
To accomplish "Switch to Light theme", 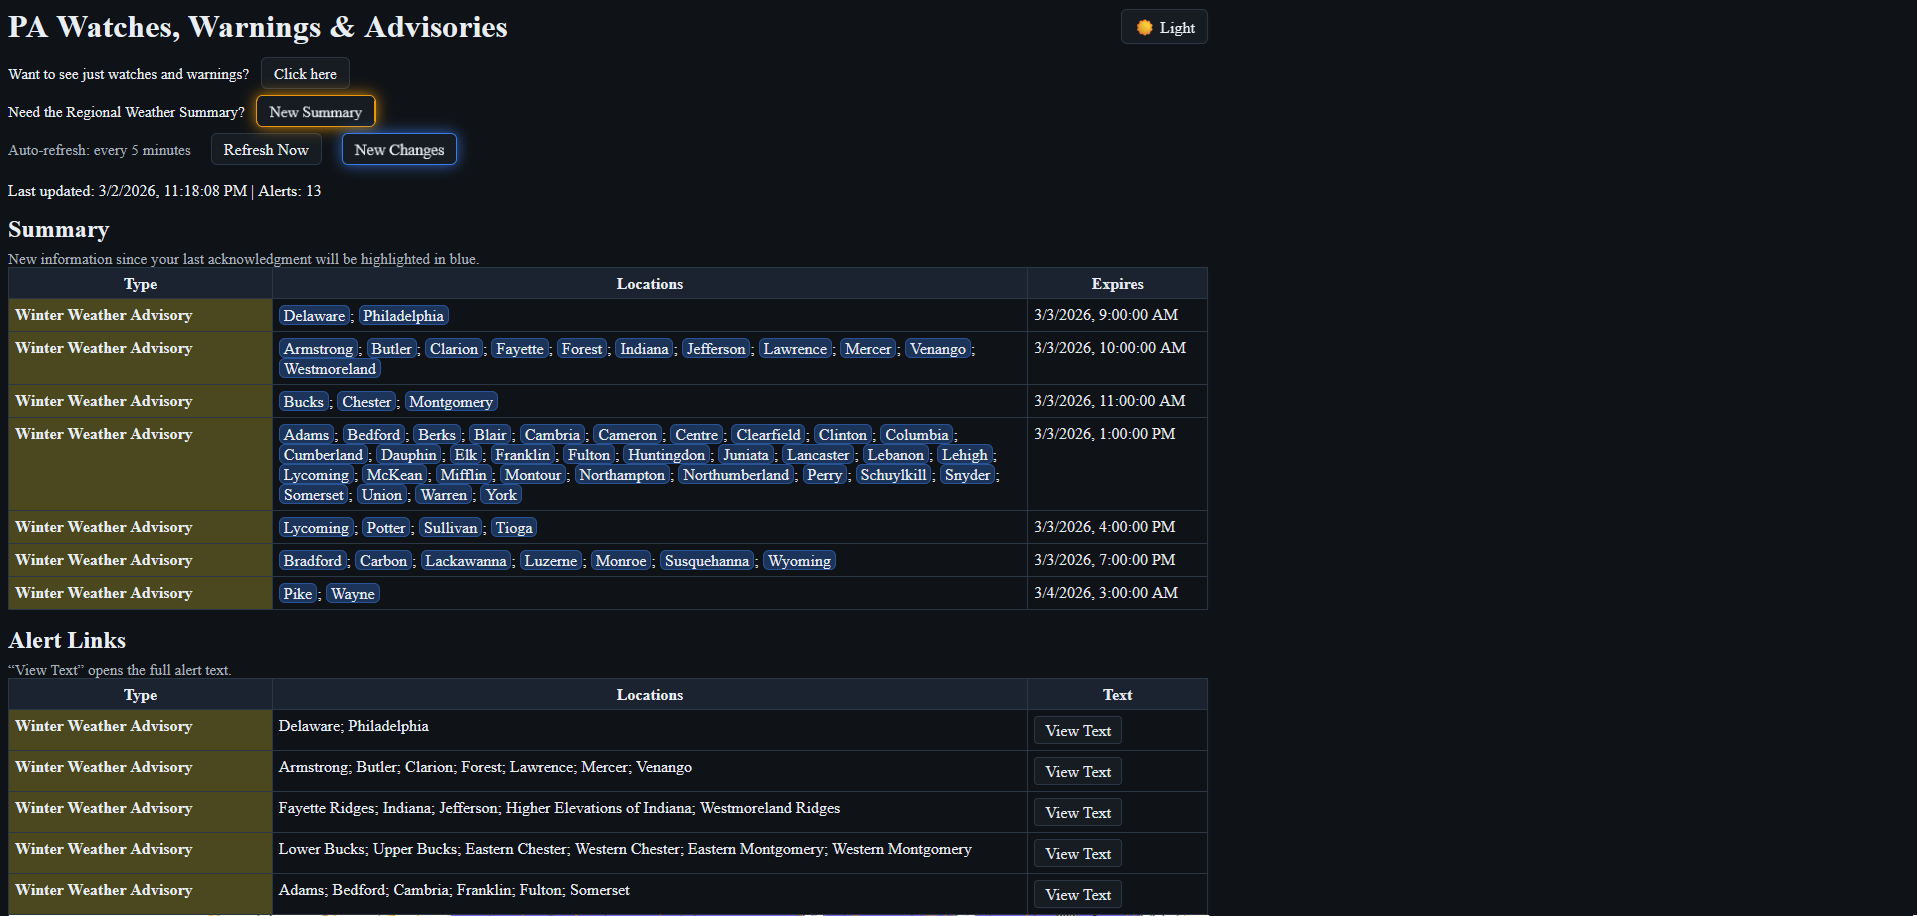I will point(1164,28).
